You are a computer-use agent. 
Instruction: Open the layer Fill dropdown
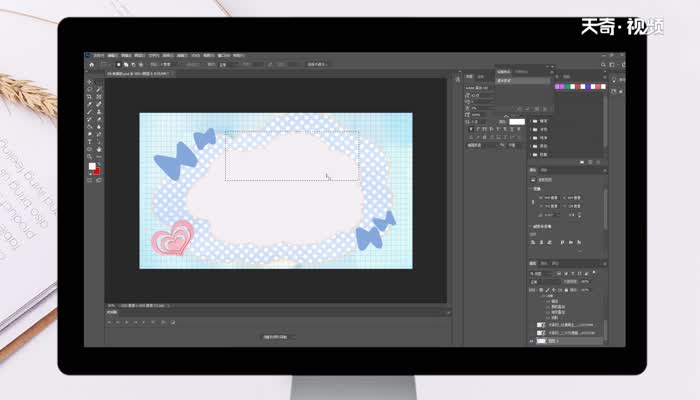tap(585, 290)
